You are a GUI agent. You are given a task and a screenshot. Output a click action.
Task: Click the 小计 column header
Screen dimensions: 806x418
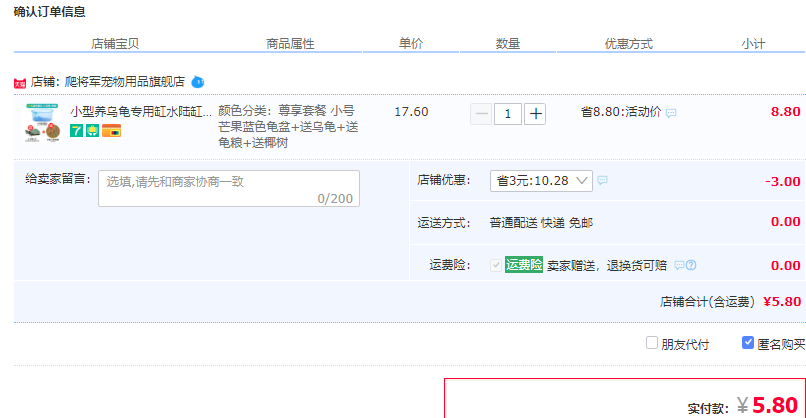[753, 44]
